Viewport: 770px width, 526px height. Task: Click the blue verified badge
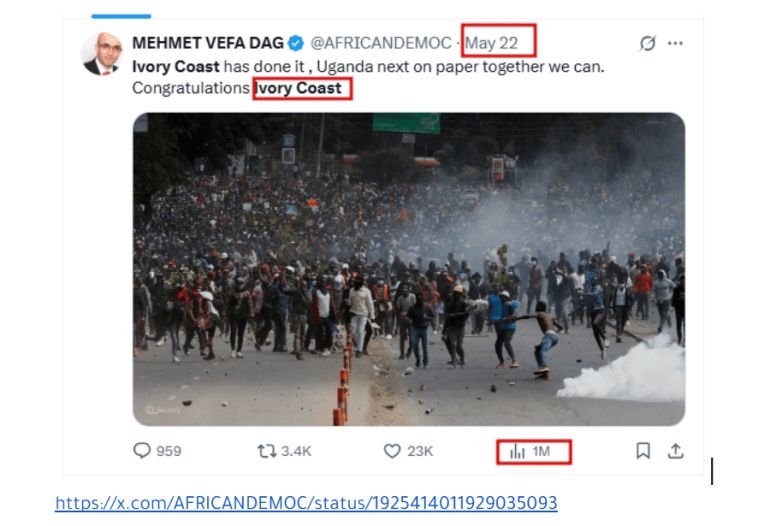296,43
